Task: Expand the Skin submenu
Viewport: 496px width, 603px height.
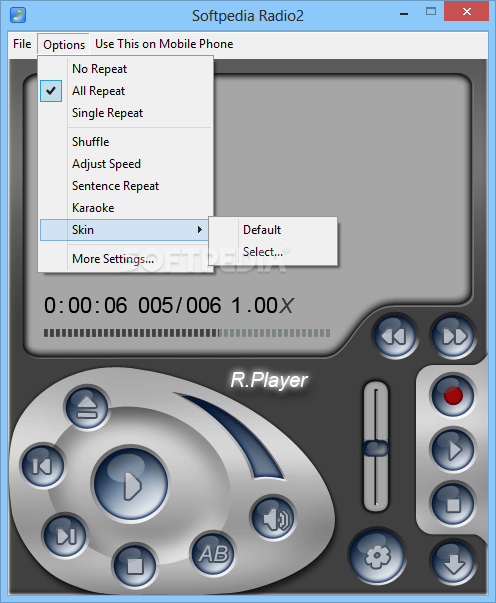Action: (x=124, y=230)
